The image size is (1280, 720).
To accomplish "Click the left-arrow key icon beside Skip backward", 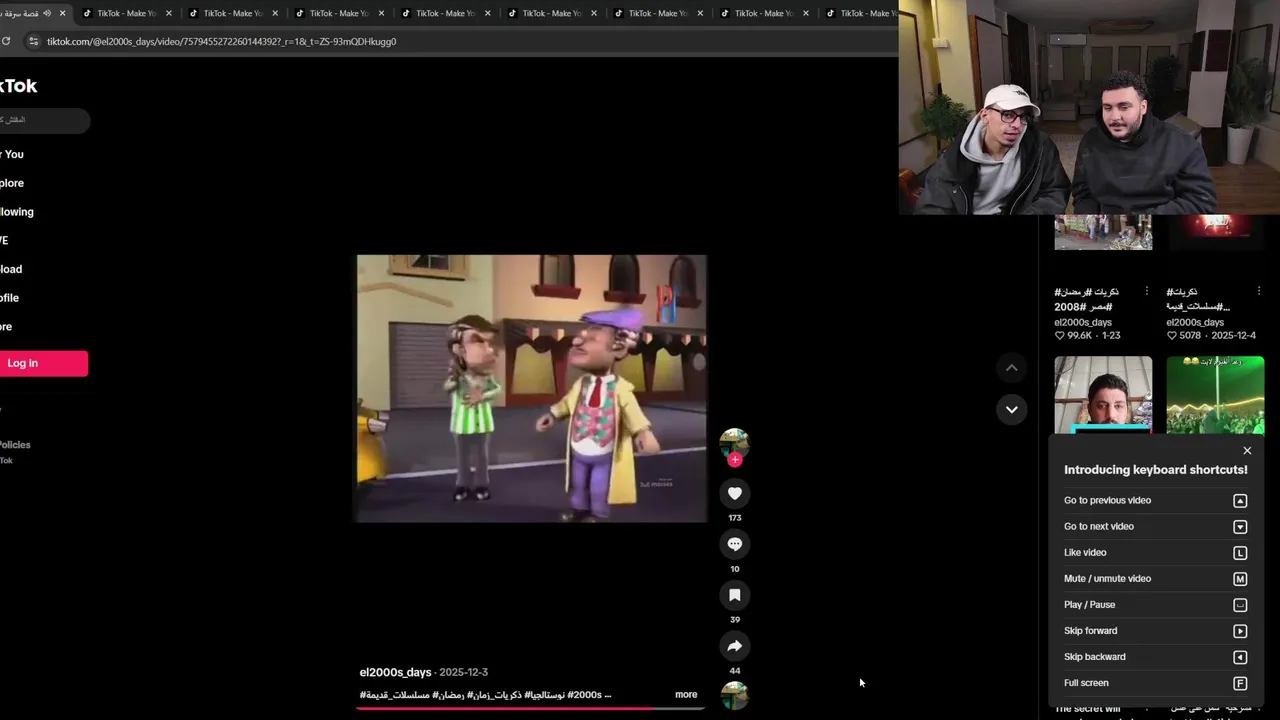I will (1240, 657).
